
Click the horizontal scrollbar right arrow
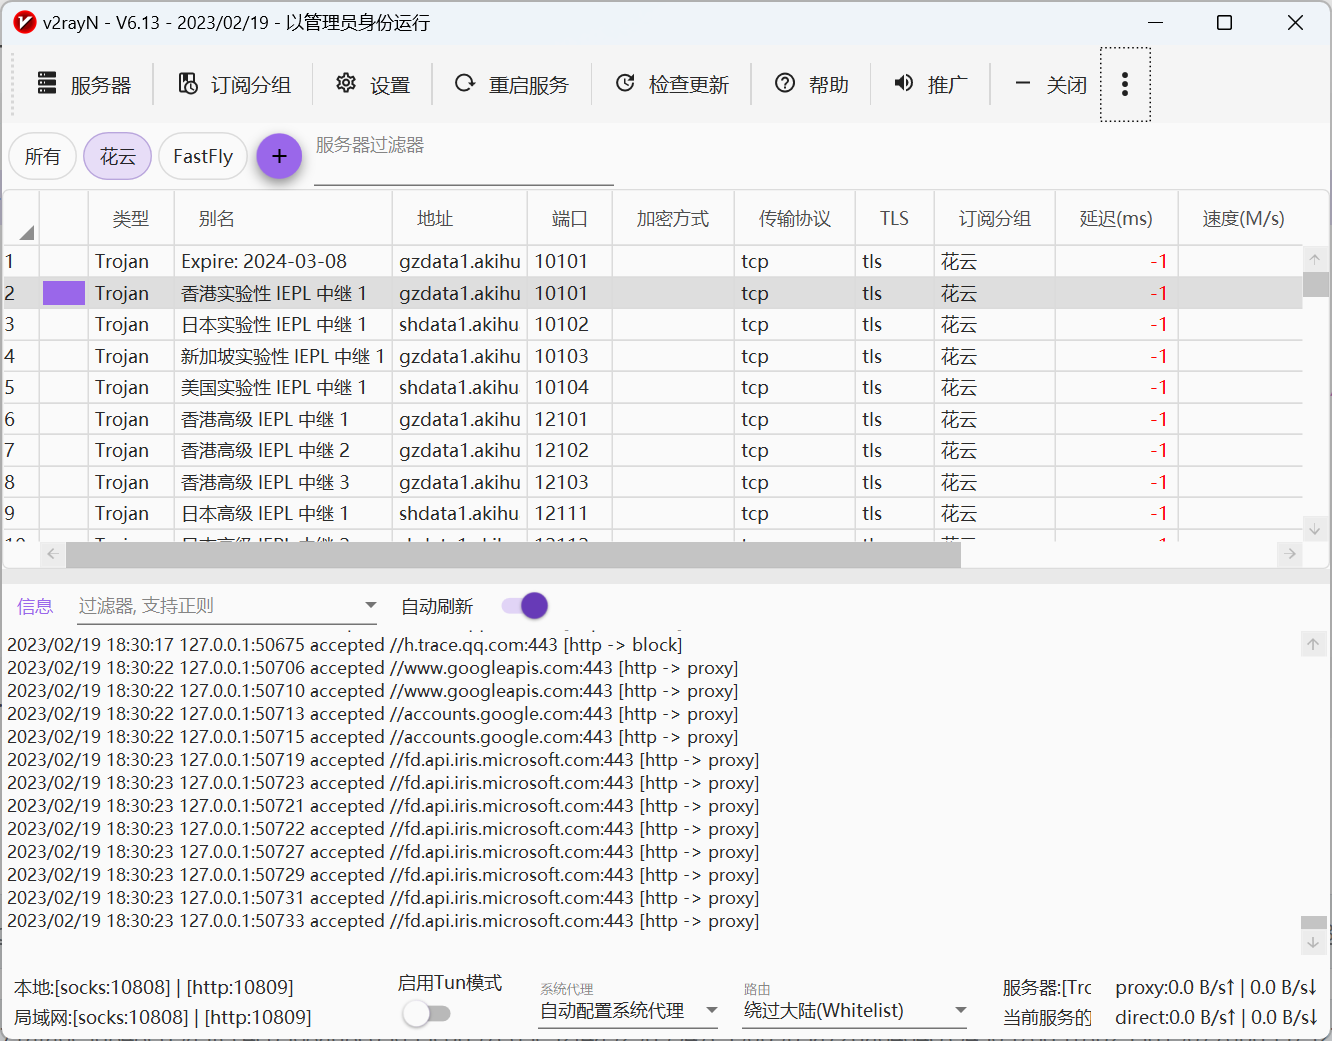(1290, 554)
